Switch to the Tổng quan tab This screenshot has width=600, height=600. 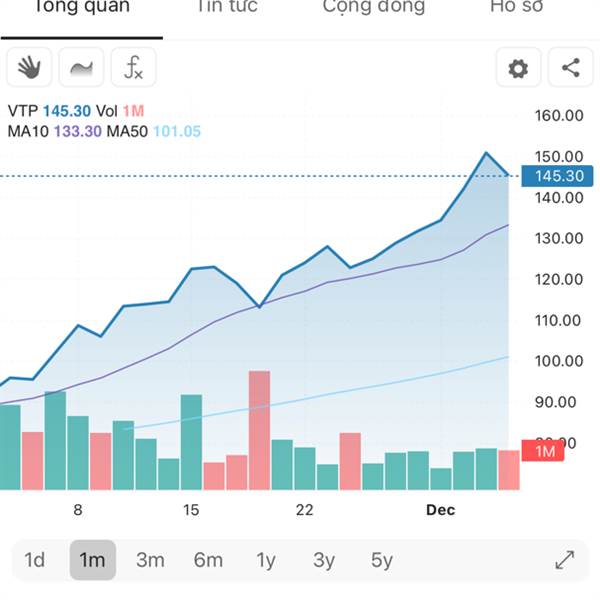pos(82,8)
